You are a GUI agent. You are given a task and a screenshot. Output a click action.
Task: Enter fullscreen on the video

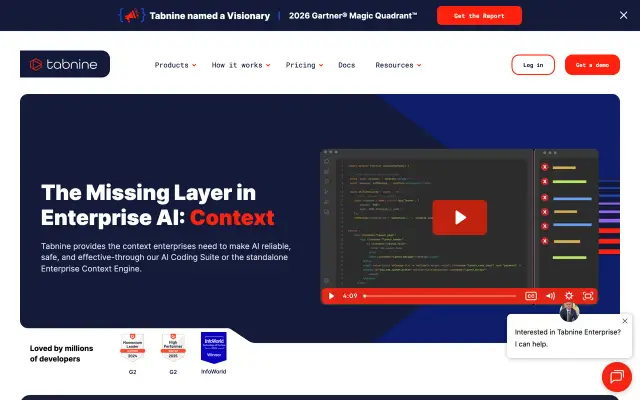588,296
